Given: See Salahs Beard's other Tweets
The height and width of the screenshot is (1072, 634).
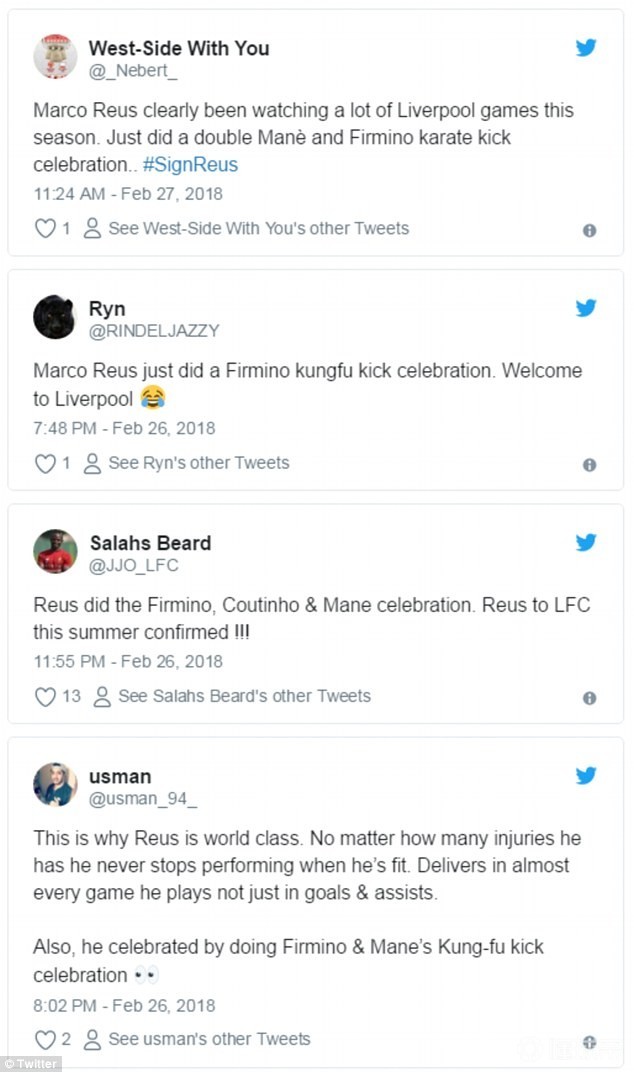Looking at the screenshot, I should pyautogui.click(x=243, y=696).
